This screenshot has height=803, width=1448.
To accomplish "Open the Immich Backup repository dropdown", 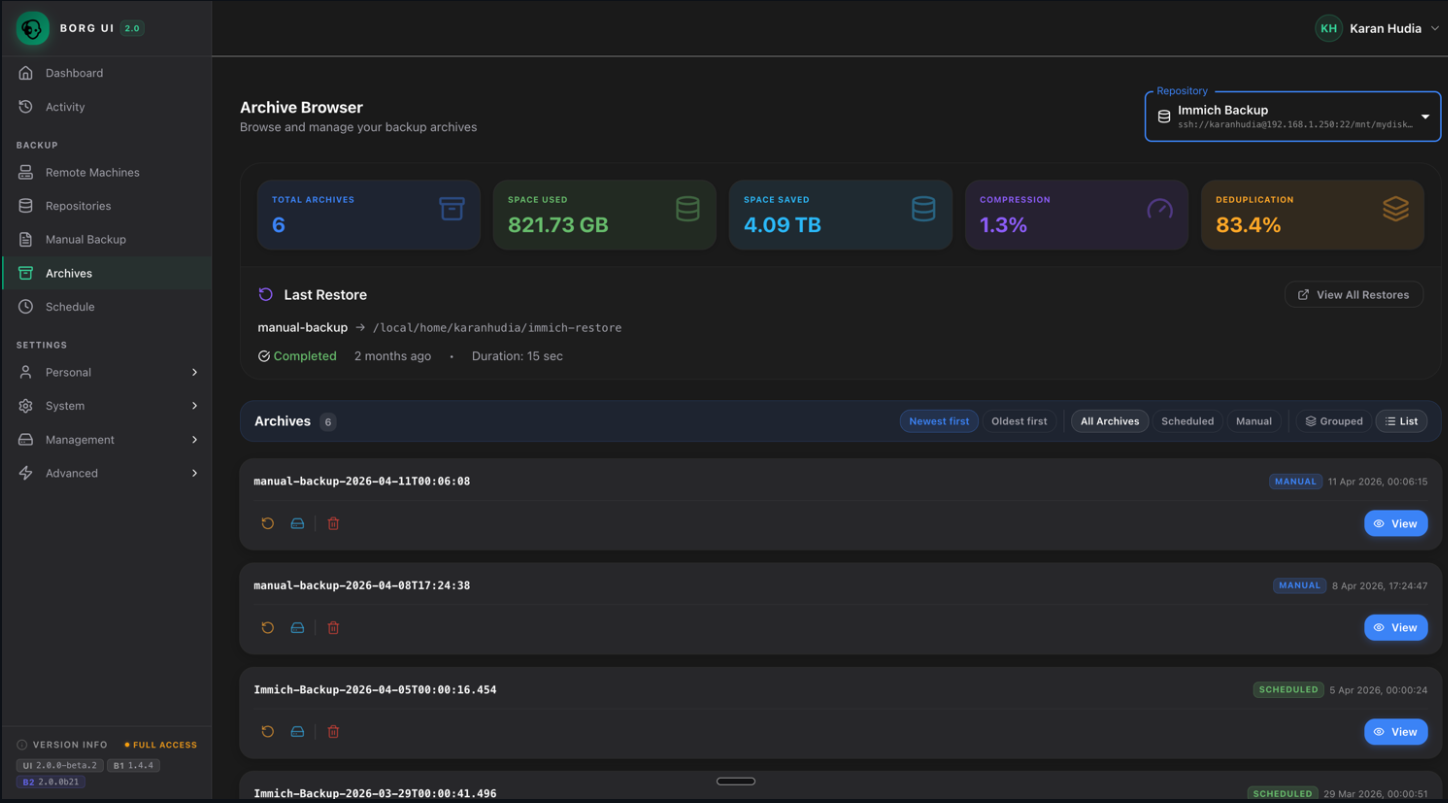I will [x=1291, y=116].
